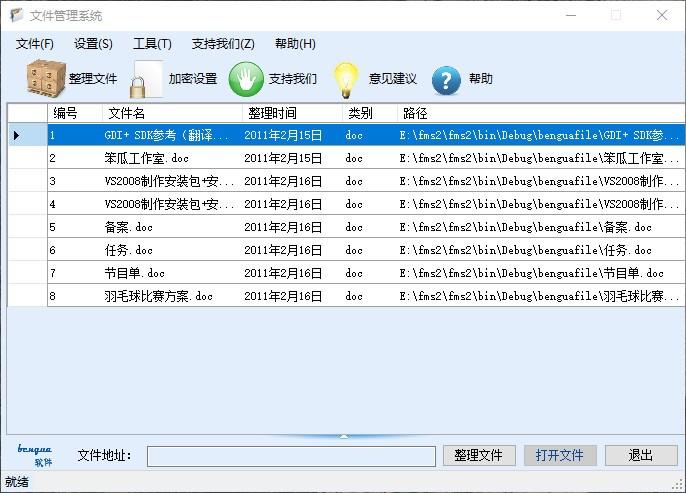Click the file name in row 4
The height and width of the screenshot is (493, 686).
(x=169, y=204)
